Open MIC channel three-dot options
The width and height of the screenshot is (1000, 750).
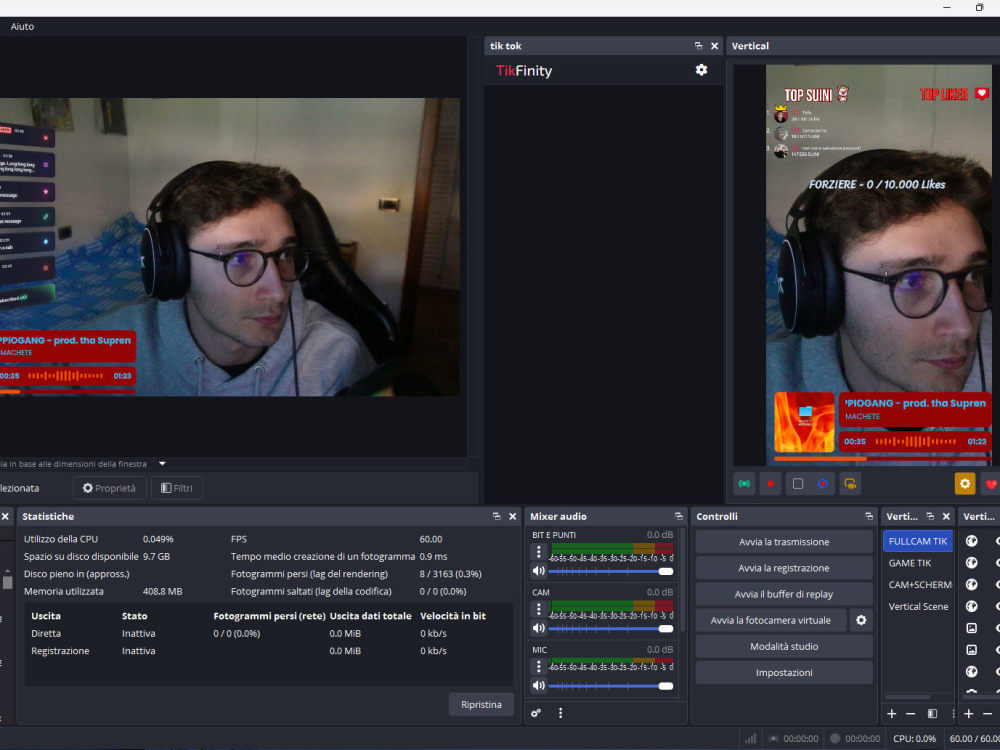coord(539,666)
